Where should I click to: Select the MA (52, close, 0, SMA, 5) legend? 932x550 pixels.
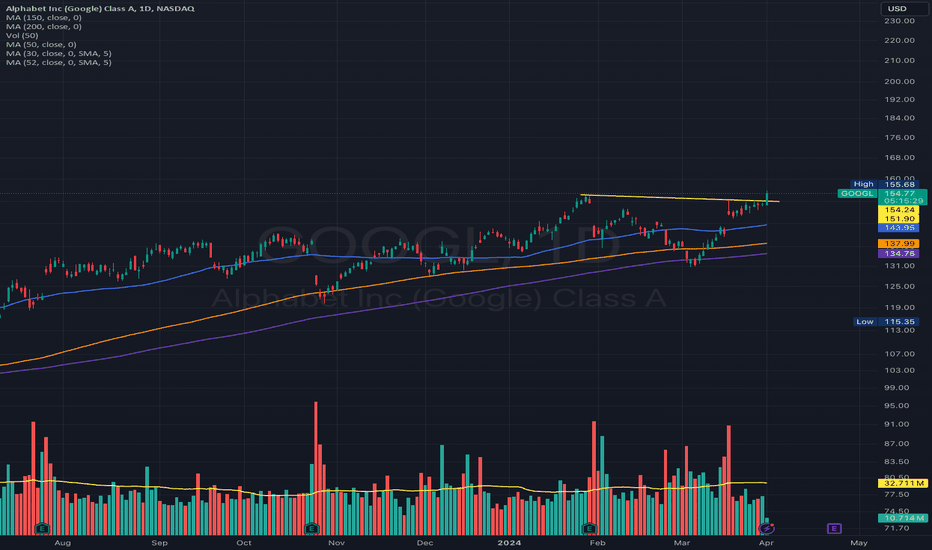click(x=58, y=62)
